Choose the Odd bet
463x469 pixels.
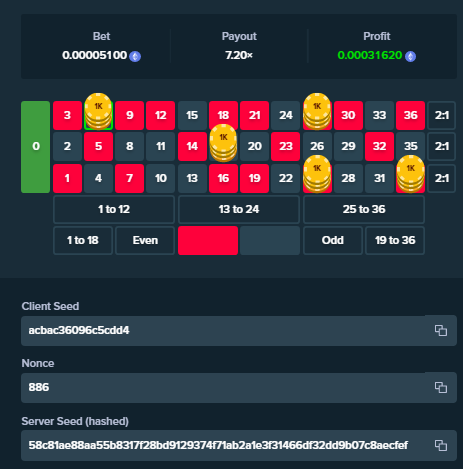coord(333,240)
